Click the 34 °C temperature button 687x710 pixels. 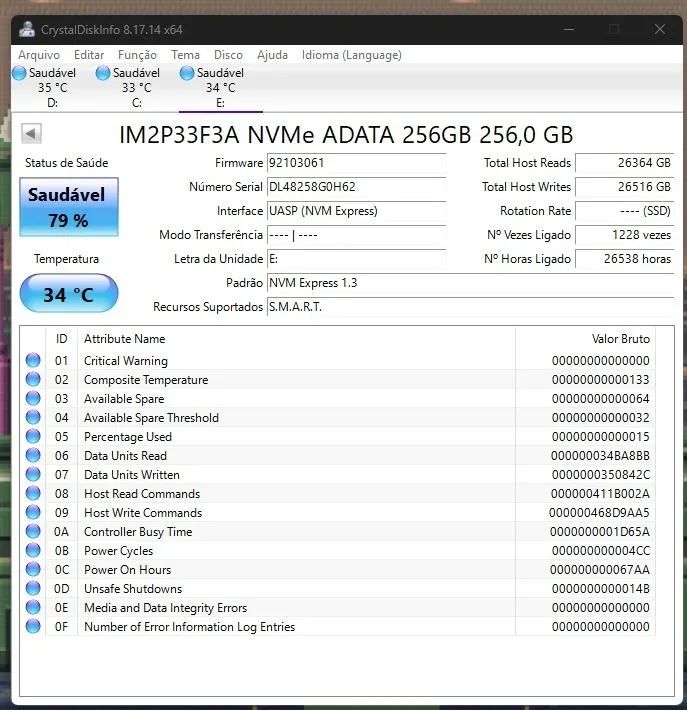(69, 293)
